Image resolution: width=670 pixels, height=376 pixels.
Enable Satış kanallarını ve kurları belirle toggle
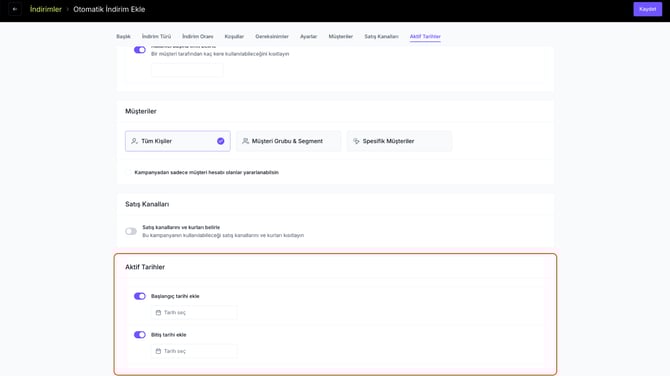pos(131,231)
